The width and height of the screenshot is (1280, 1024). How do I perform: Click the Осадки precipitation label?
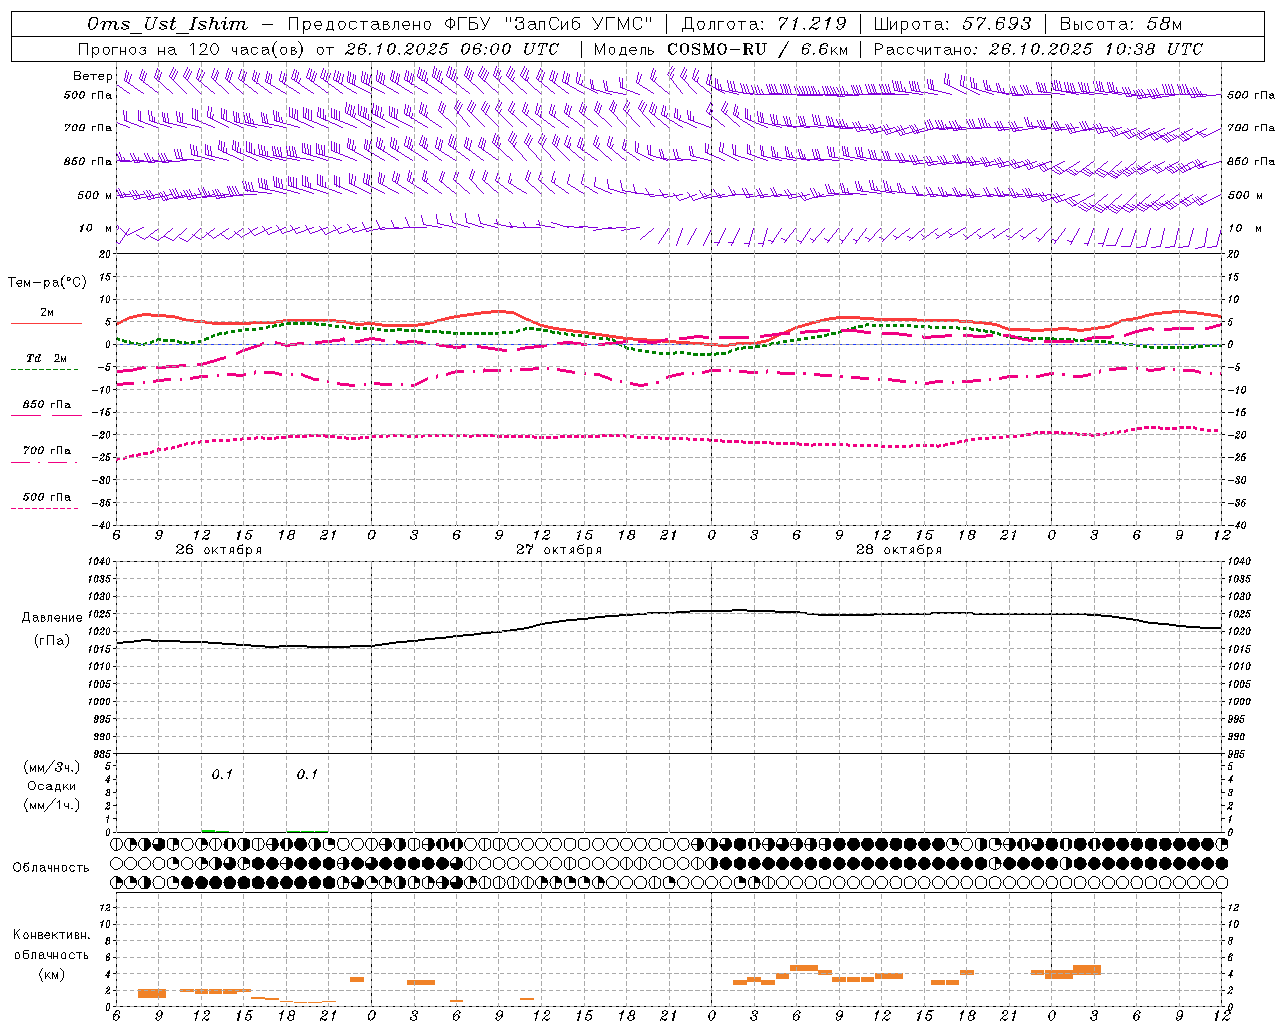point(52,786)
